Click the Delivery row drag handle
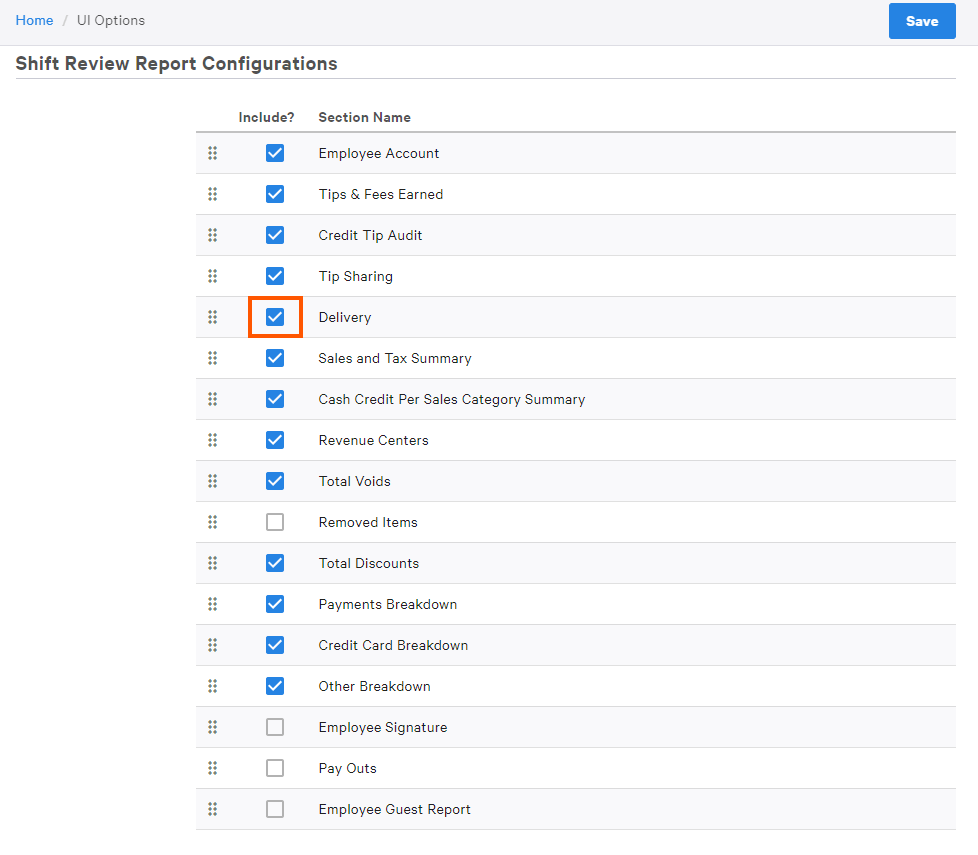The height and width of the screenshot is (855, 978). [x=213, y=317]
